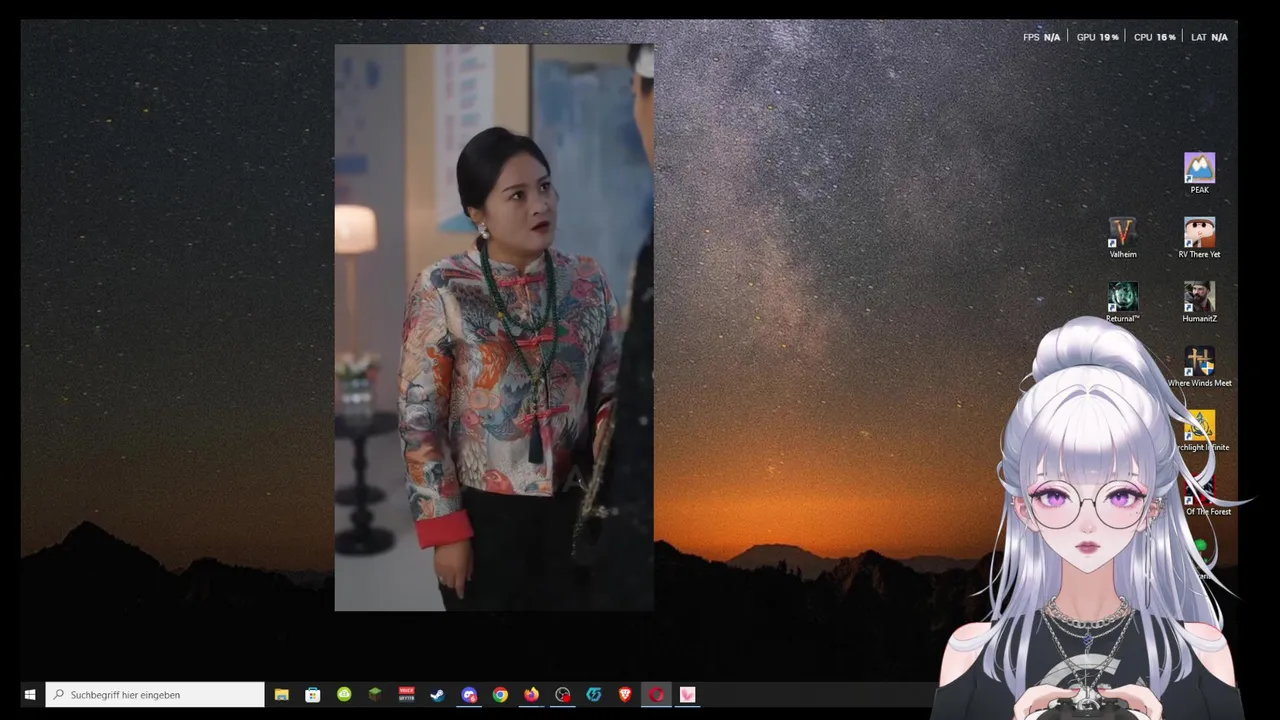Open OBS Studio from the taskbar
The height and width of the screenshot is (720, 1280).
click(x=563, y=694)
